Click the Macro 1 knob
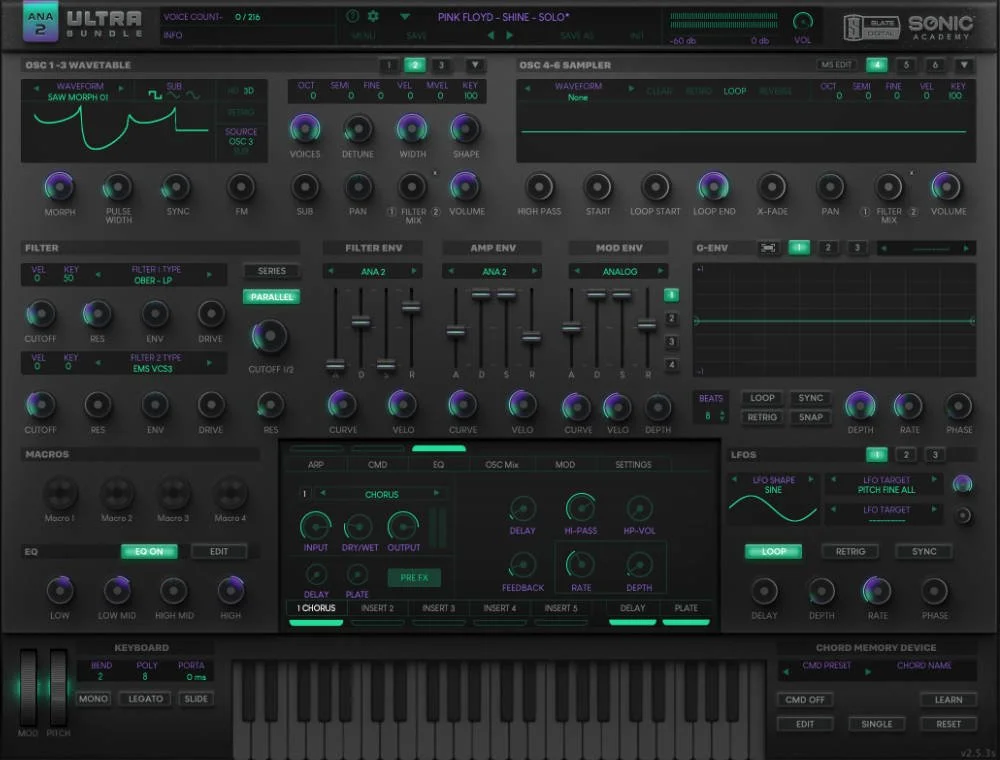1000x760 pixels. click(60, 492)
